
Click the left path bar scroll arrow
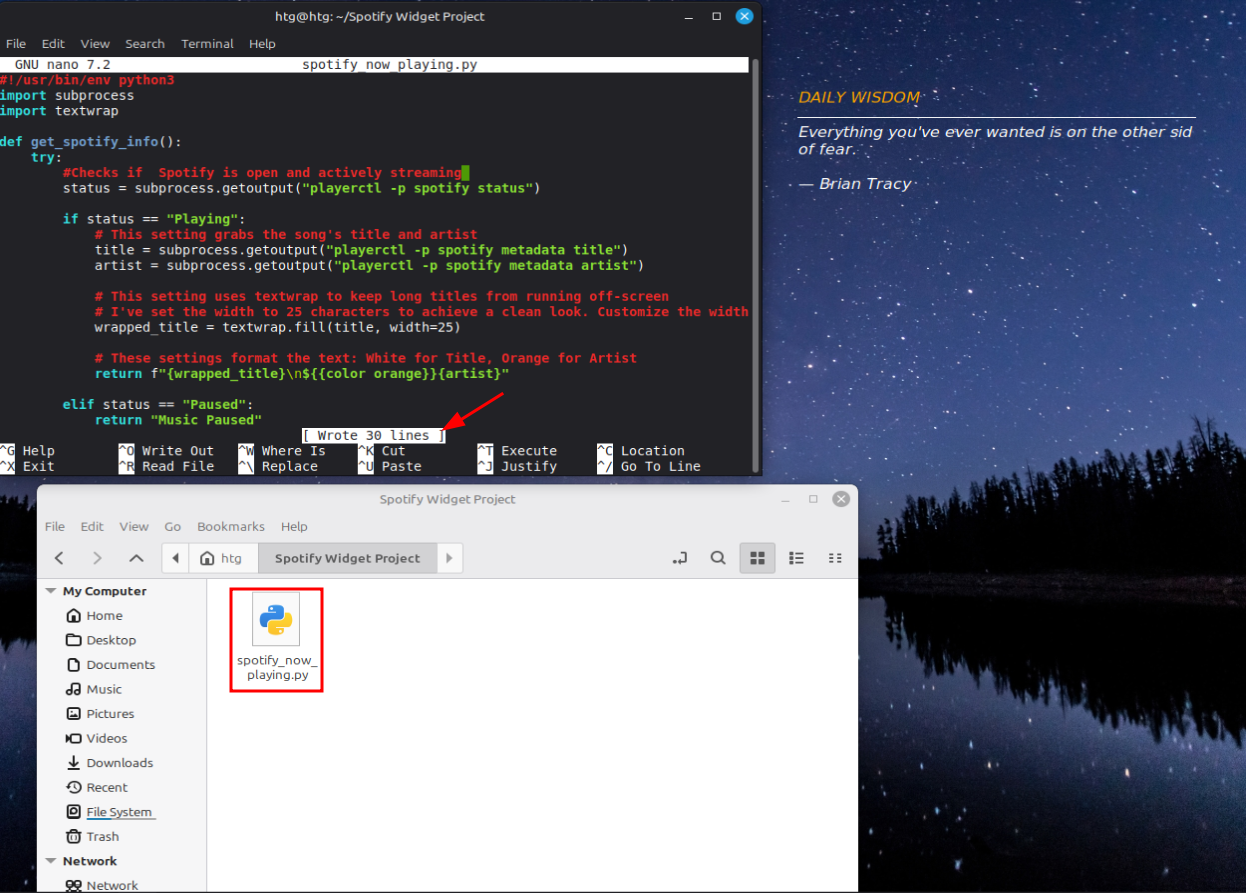tap(177, 558)
